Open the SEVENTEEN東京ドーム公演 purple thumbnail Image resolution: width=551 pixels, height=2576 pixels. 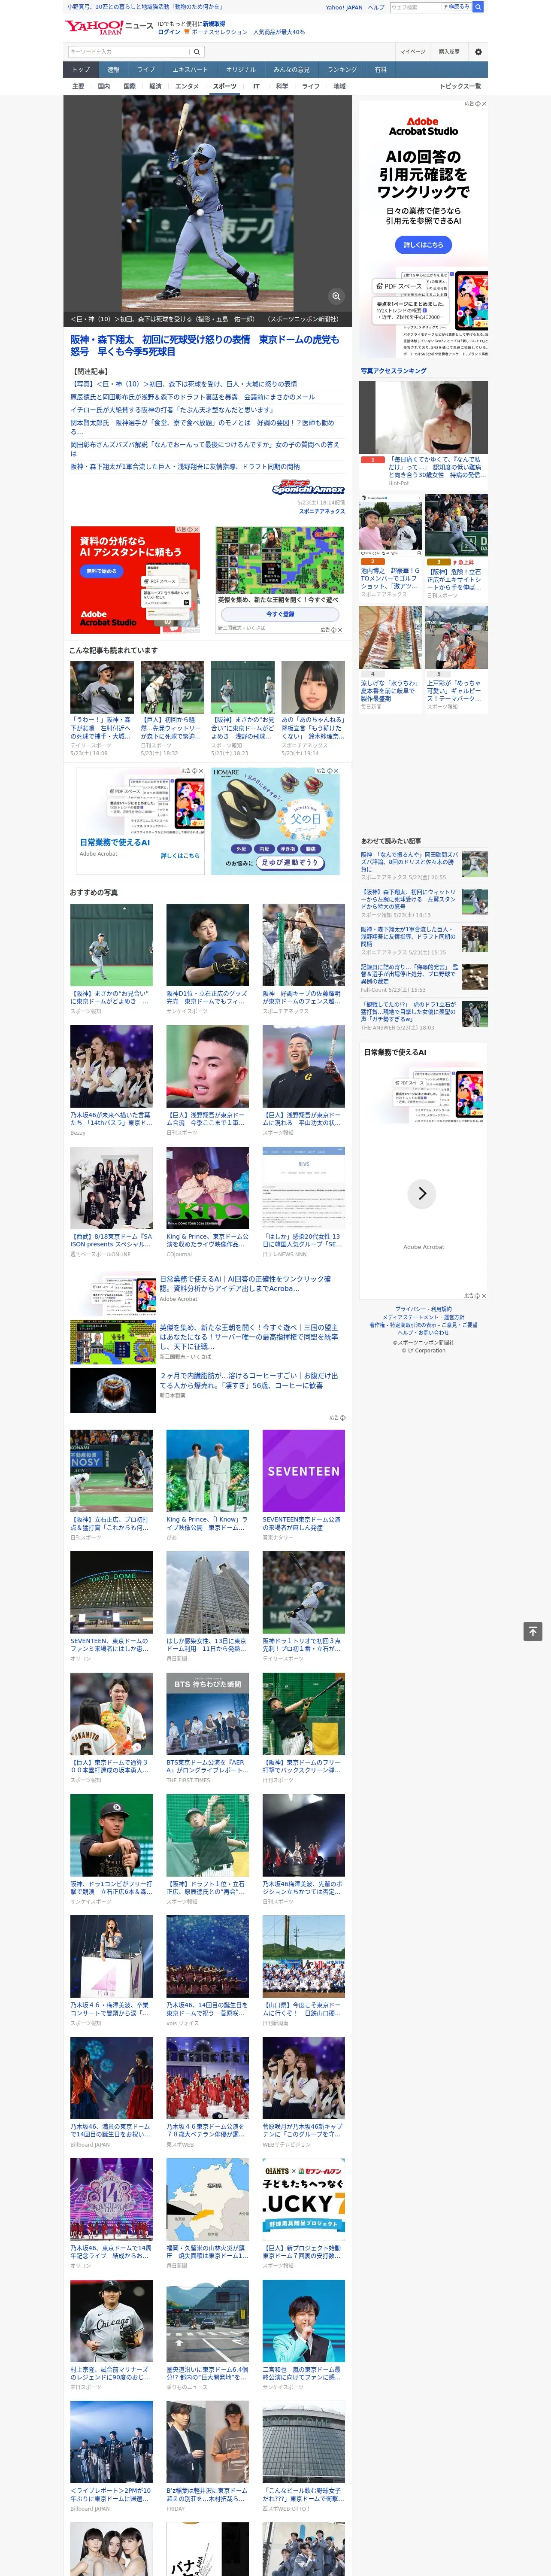303,1471
